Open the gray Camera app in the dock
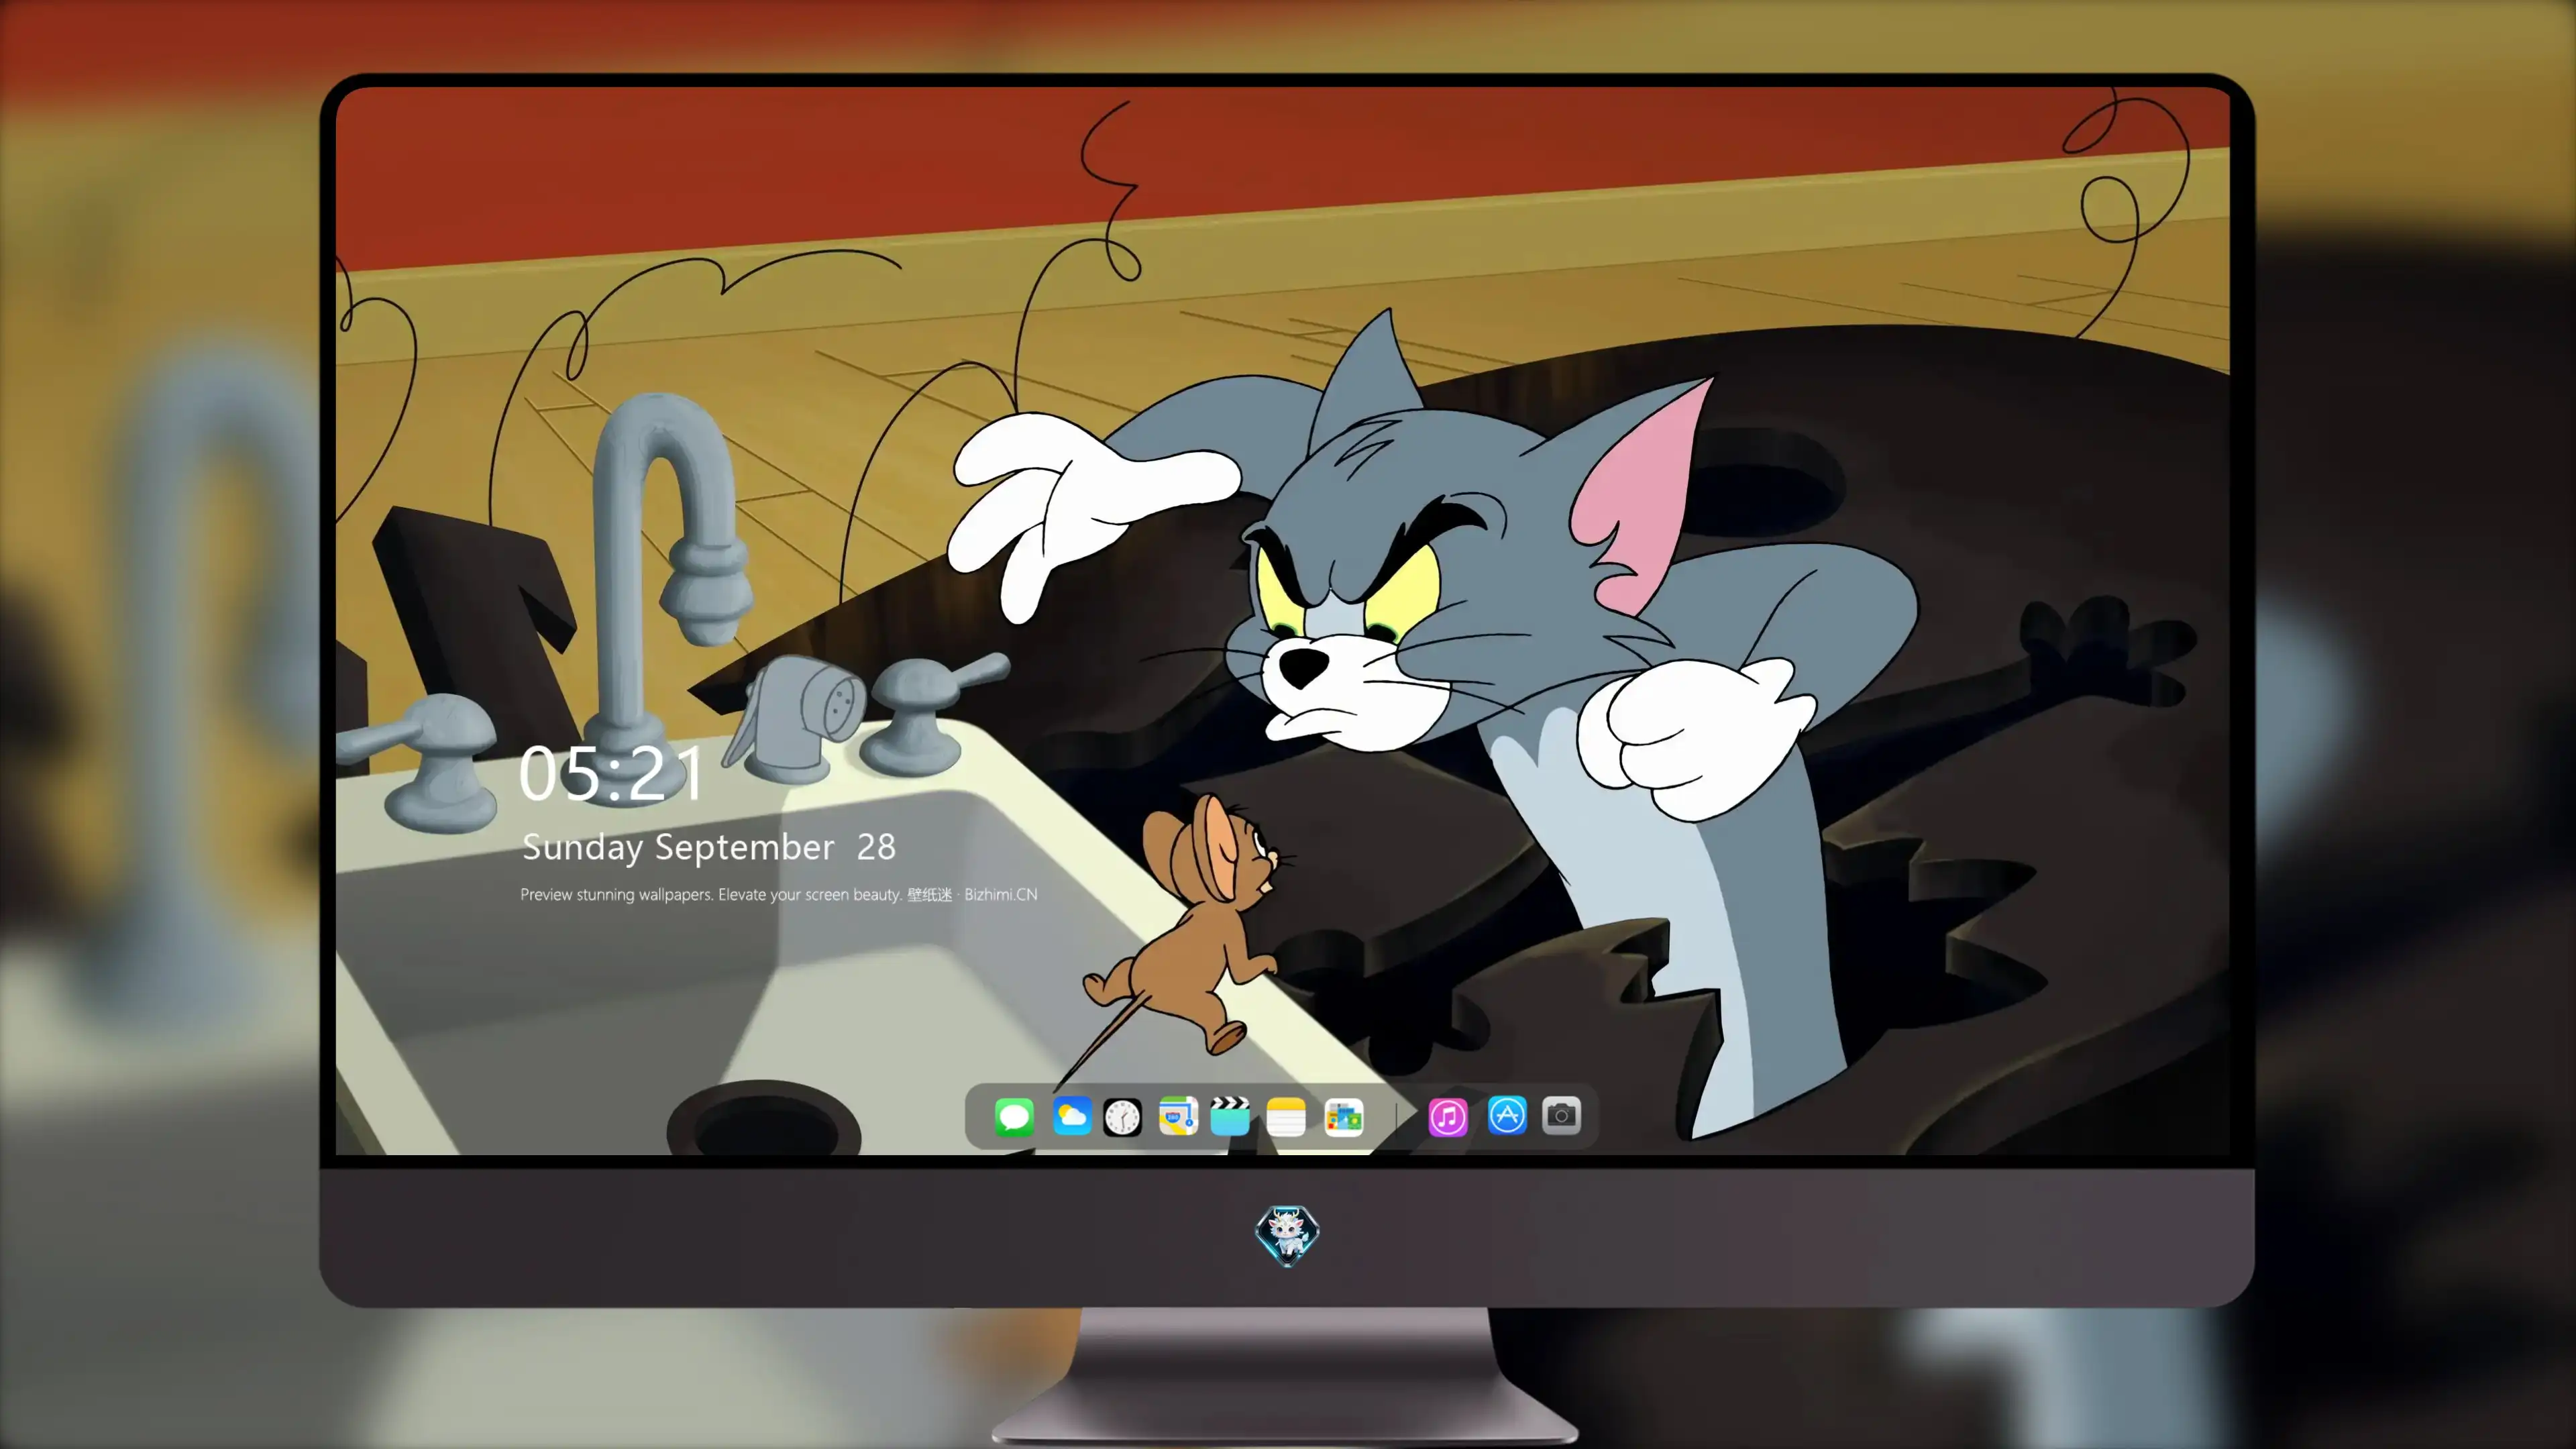The image size is (2576, 1449). click(1561, 1115)
